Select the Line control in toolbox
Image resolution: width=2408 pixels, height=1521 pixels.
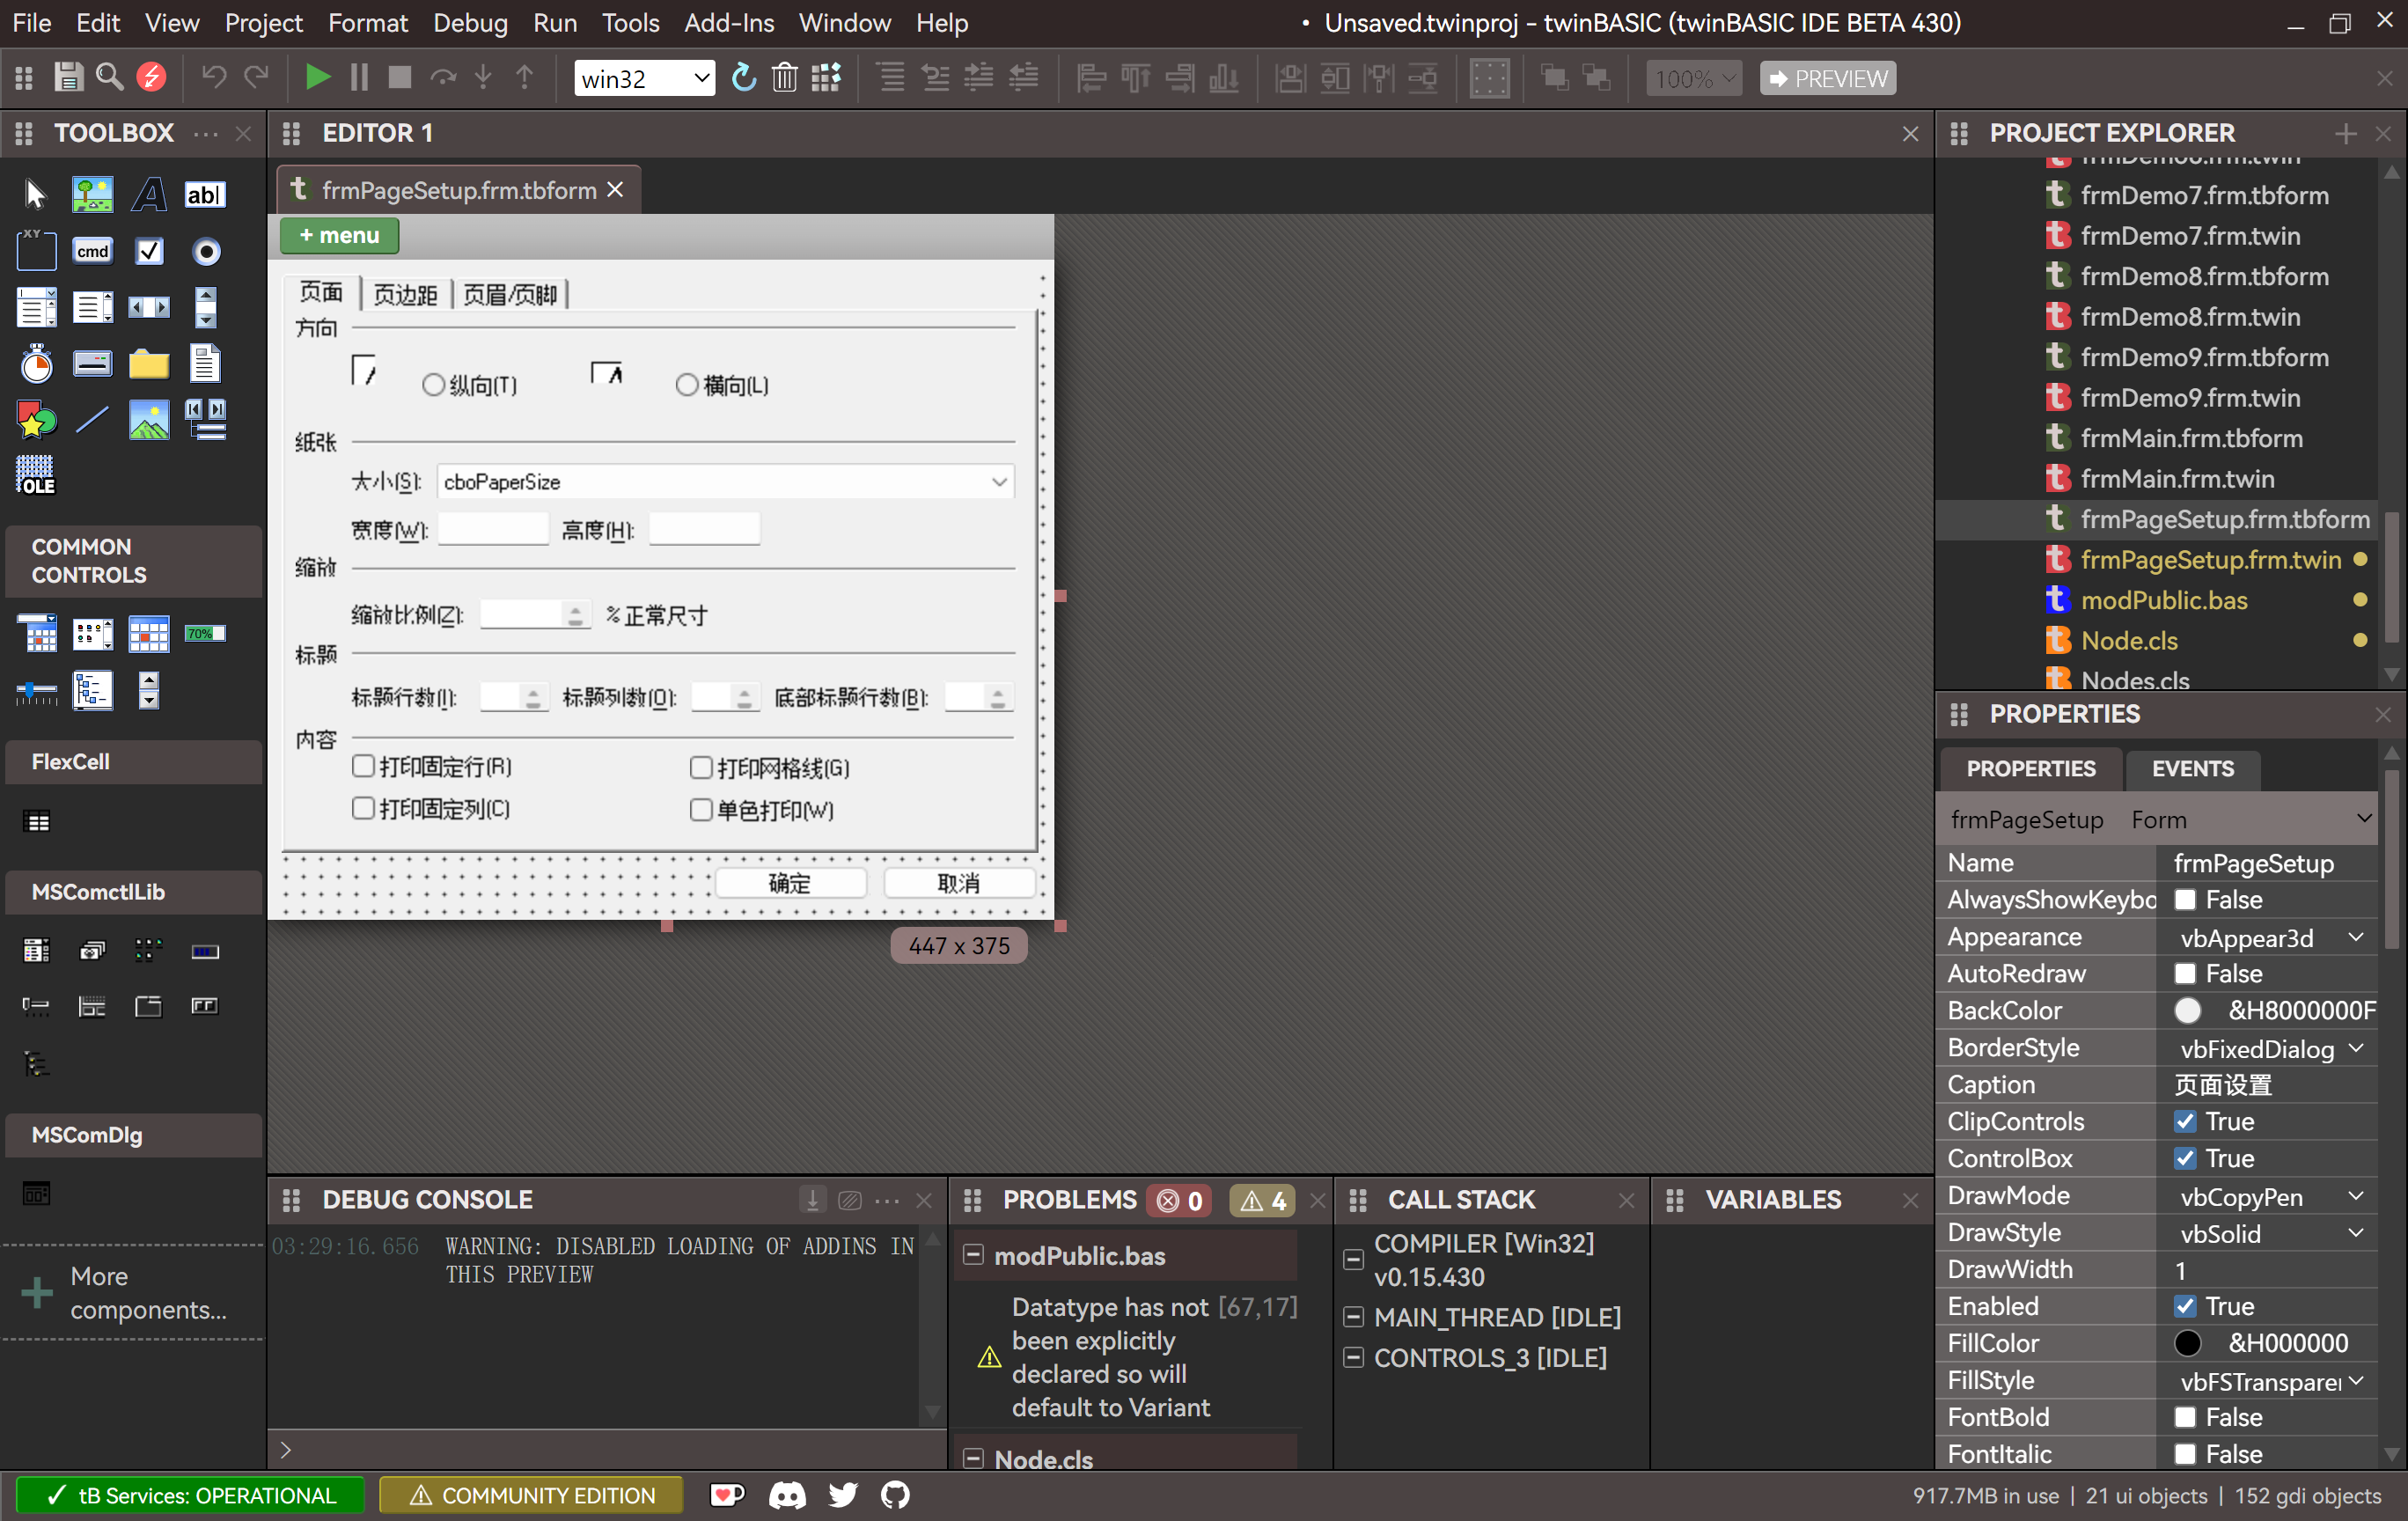coord(92,419)
